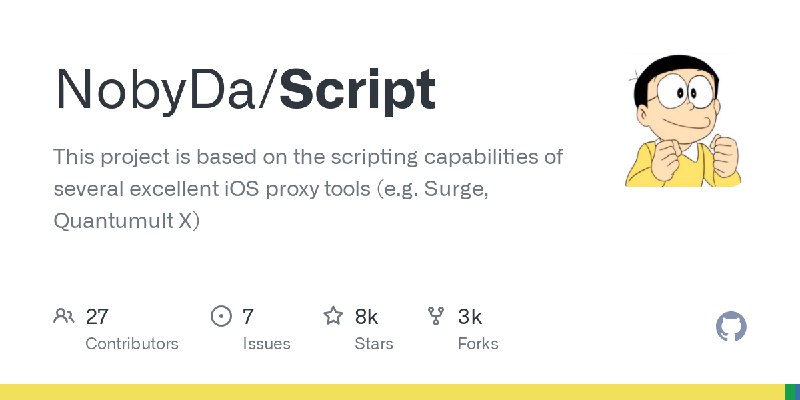Click the Stars label
Viewport: 800px width, 400px height.
point(374,343)
